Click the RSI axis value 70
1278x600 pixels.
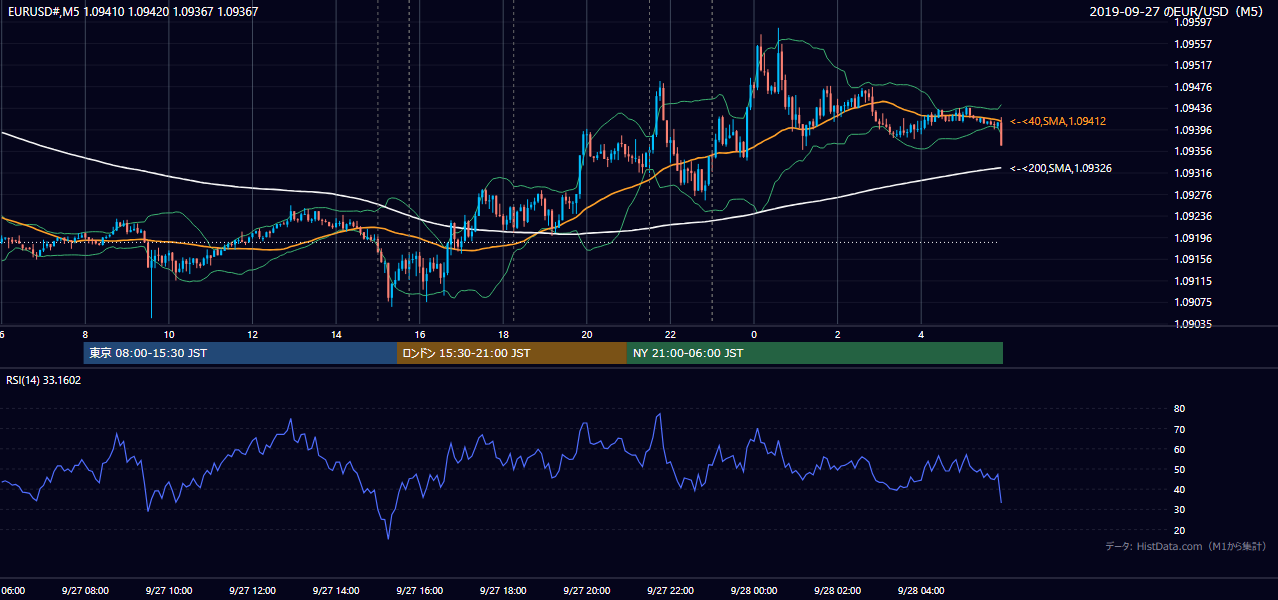1179,429
